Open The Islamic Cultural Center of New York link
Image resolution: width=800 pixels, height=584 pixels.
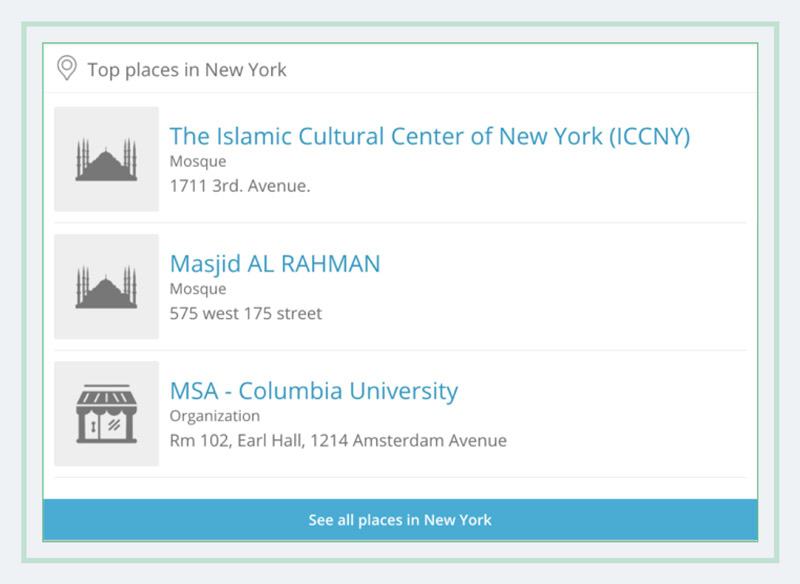pyautogui.click(x=430, y=136)
